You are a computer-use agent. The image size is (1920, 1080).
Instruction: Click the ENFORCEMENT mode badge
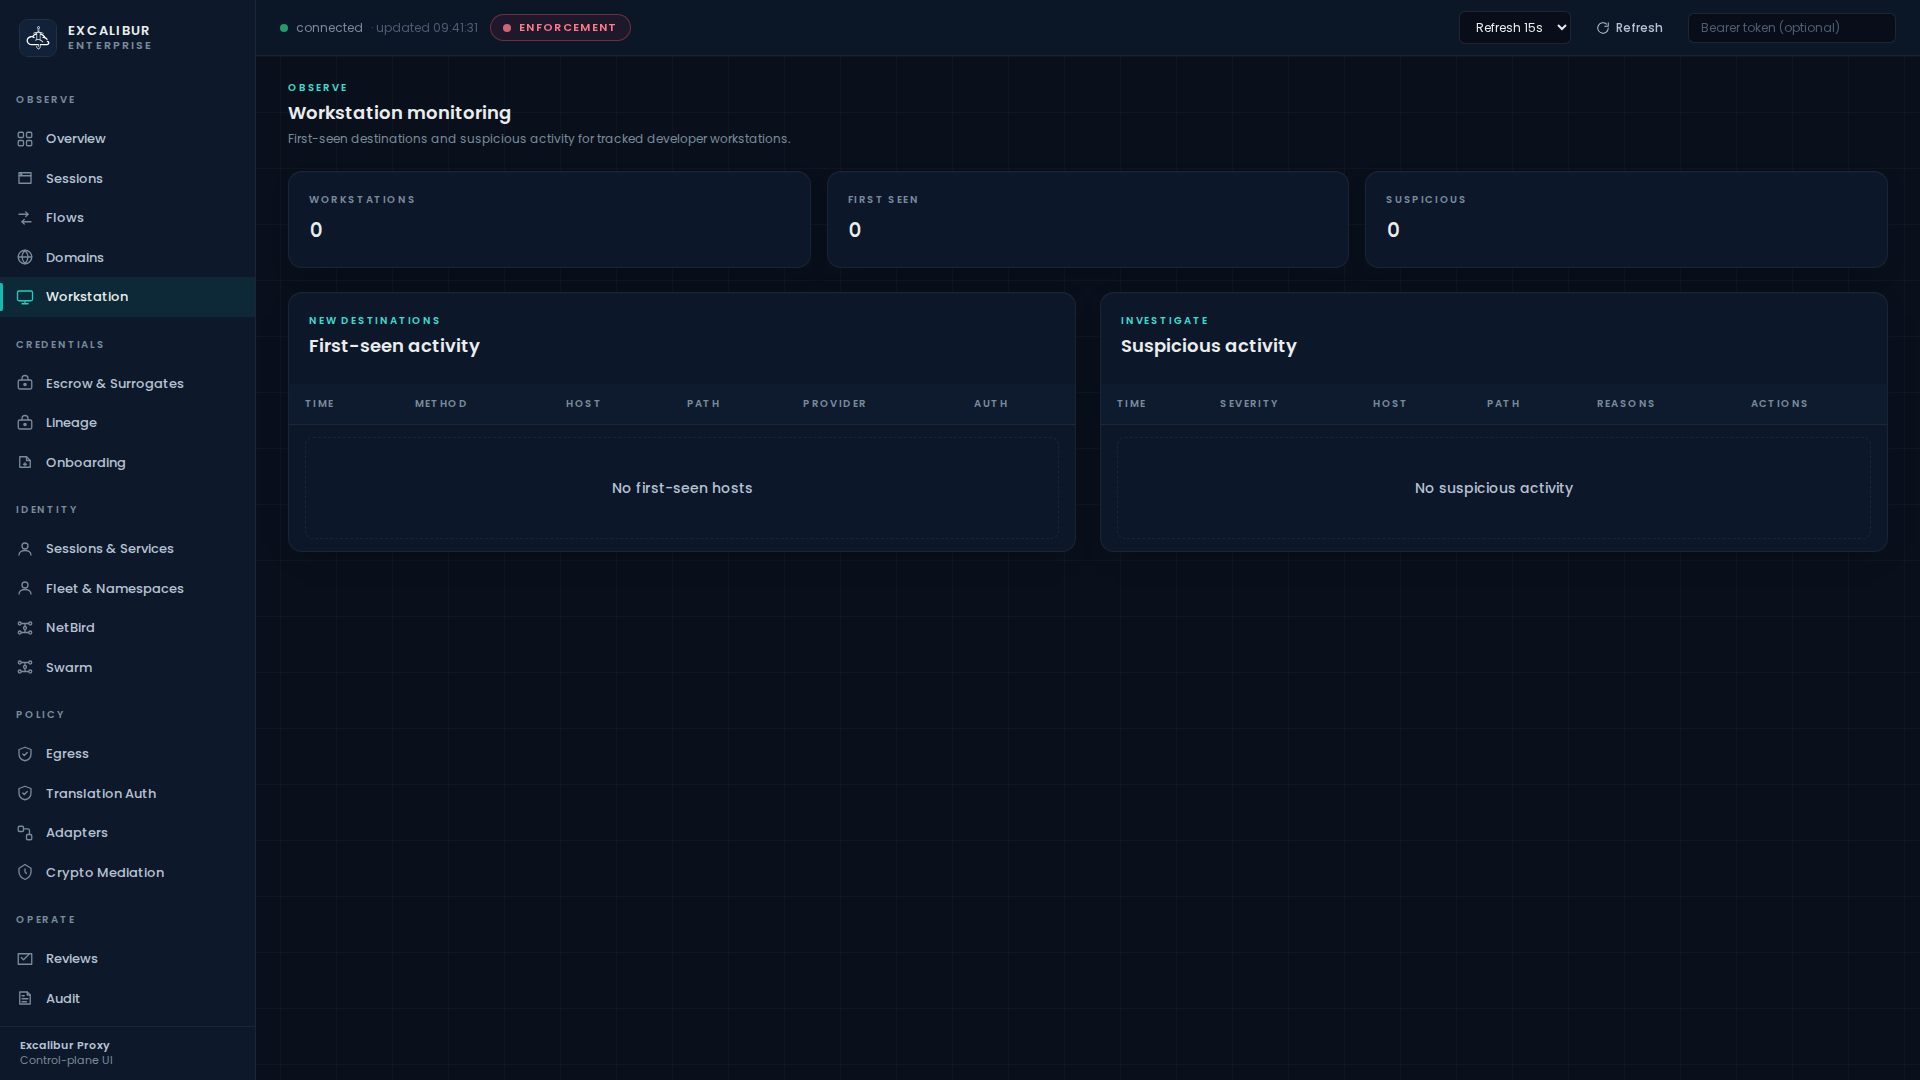point(560,28)
